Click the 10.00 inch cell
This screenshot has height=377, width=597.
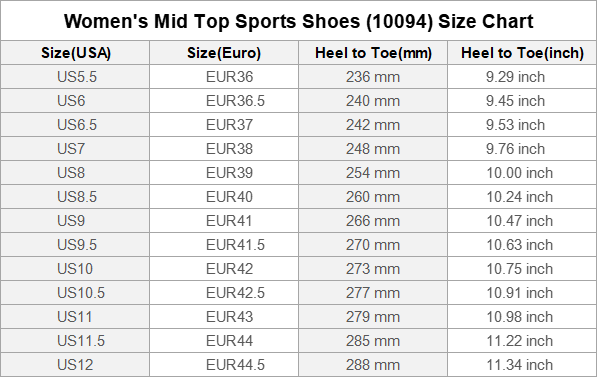point(522,173)
